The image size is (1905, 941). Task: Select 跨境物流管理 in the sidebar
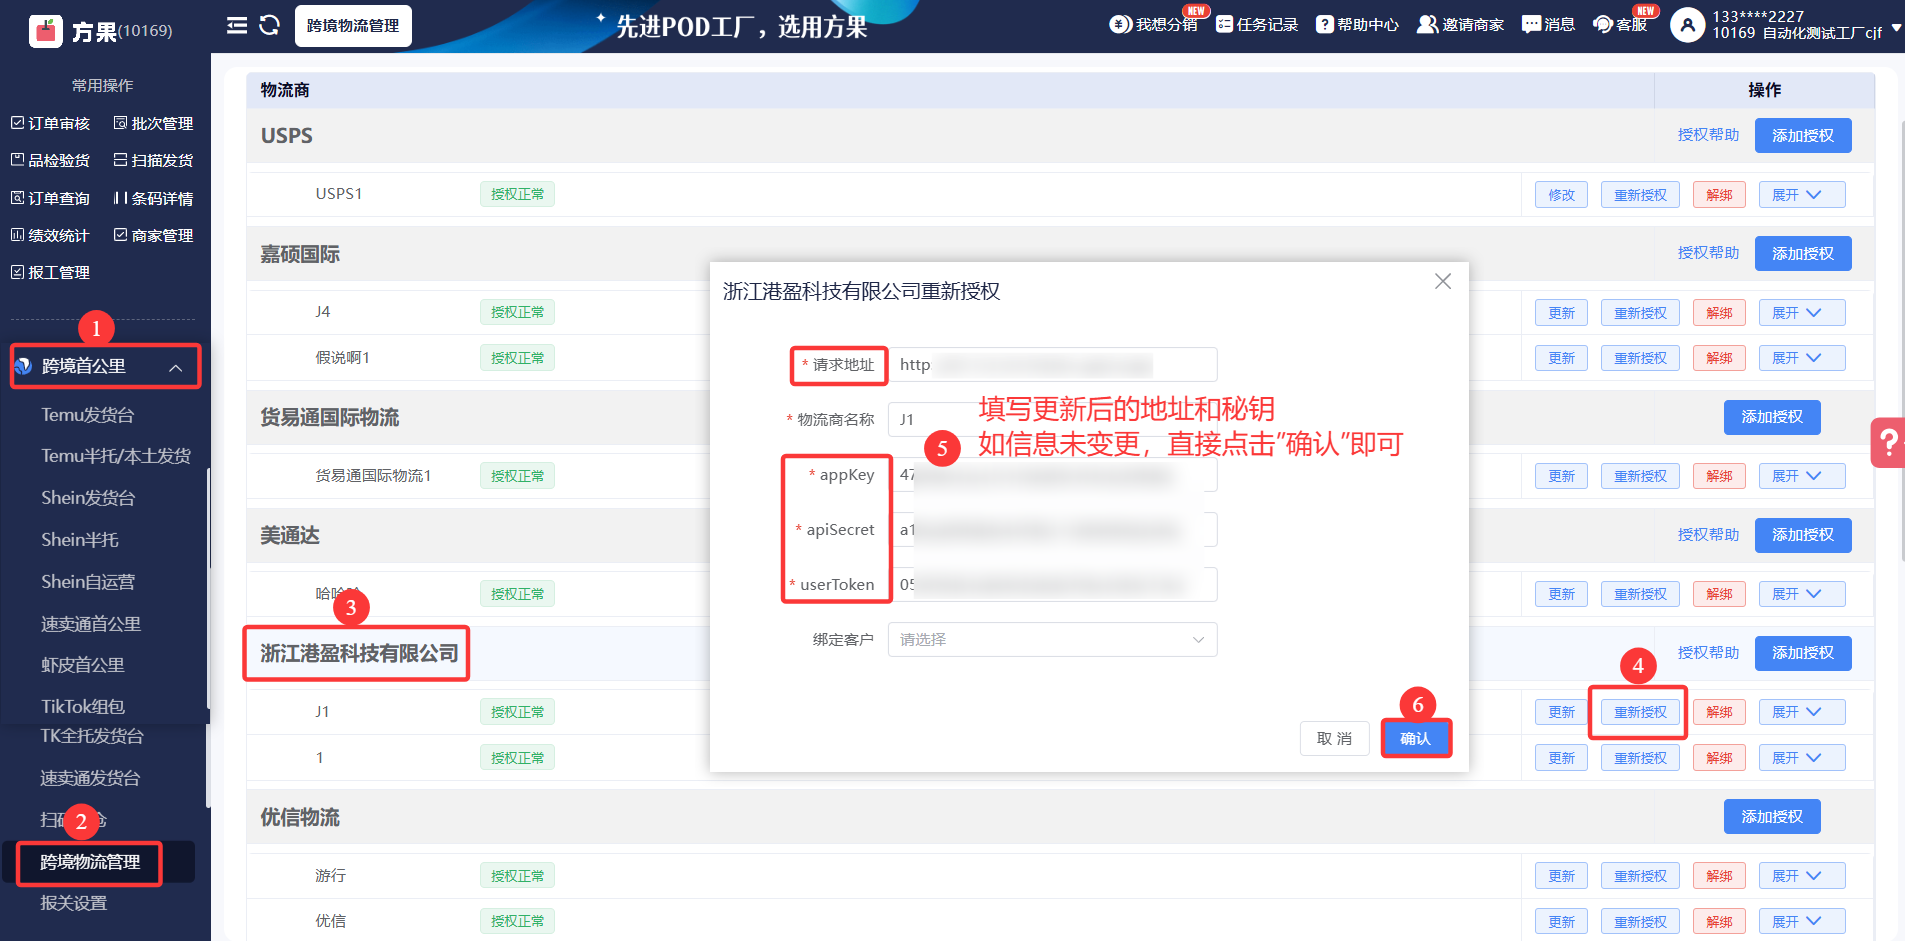[90, 862]
